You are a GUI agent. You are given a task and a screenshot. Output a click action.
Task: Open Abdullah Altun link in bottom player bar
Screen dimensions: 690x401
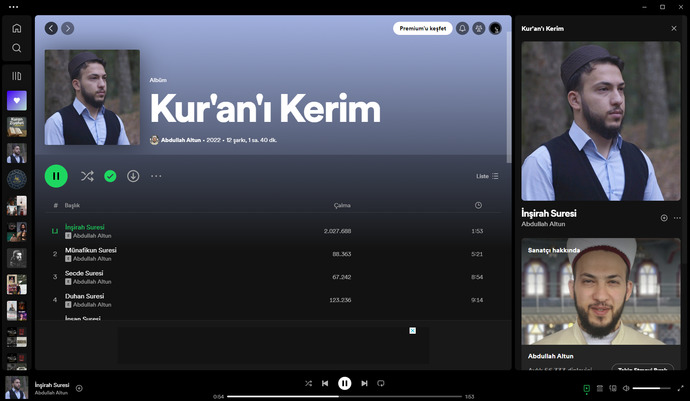coord(51,393)
